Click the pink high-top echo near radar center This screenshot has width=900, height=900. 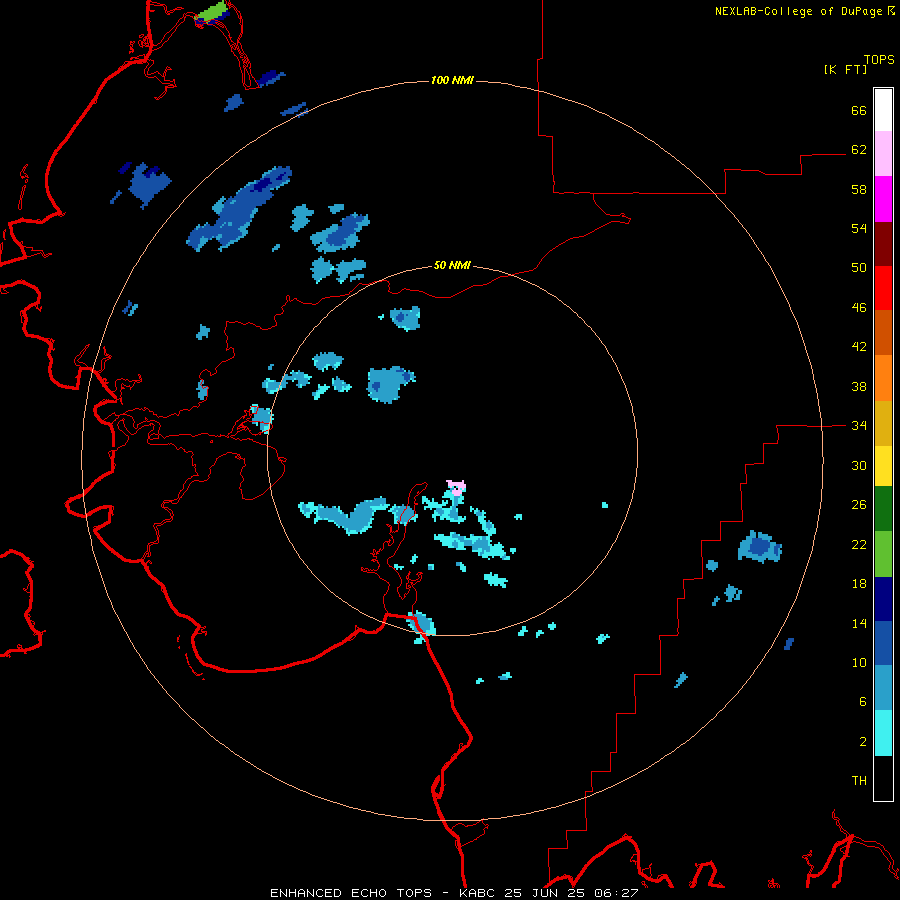[456, 488]
